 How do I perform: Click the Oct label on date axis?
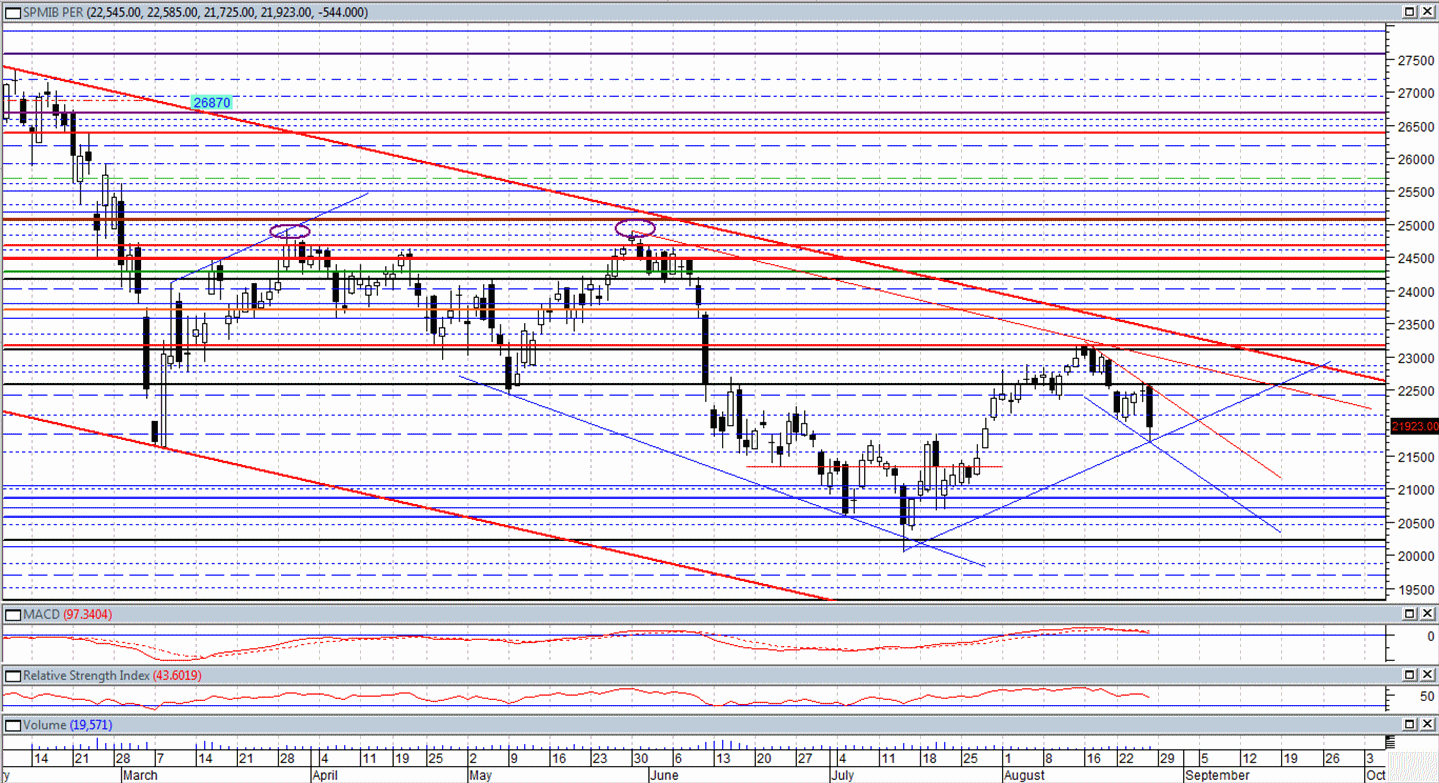pyautogui.click(x=1376, y=775)
